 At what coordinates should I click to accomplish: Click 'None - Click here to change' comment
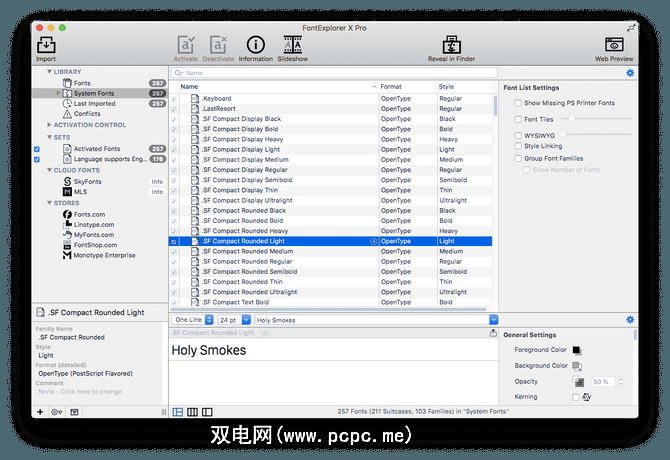(80, 392)
